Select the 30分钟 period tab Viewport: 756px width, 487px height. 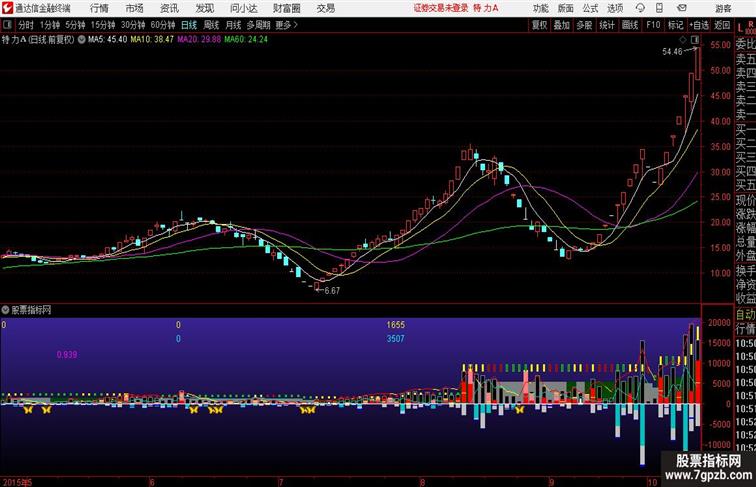[x=133, y=25]
